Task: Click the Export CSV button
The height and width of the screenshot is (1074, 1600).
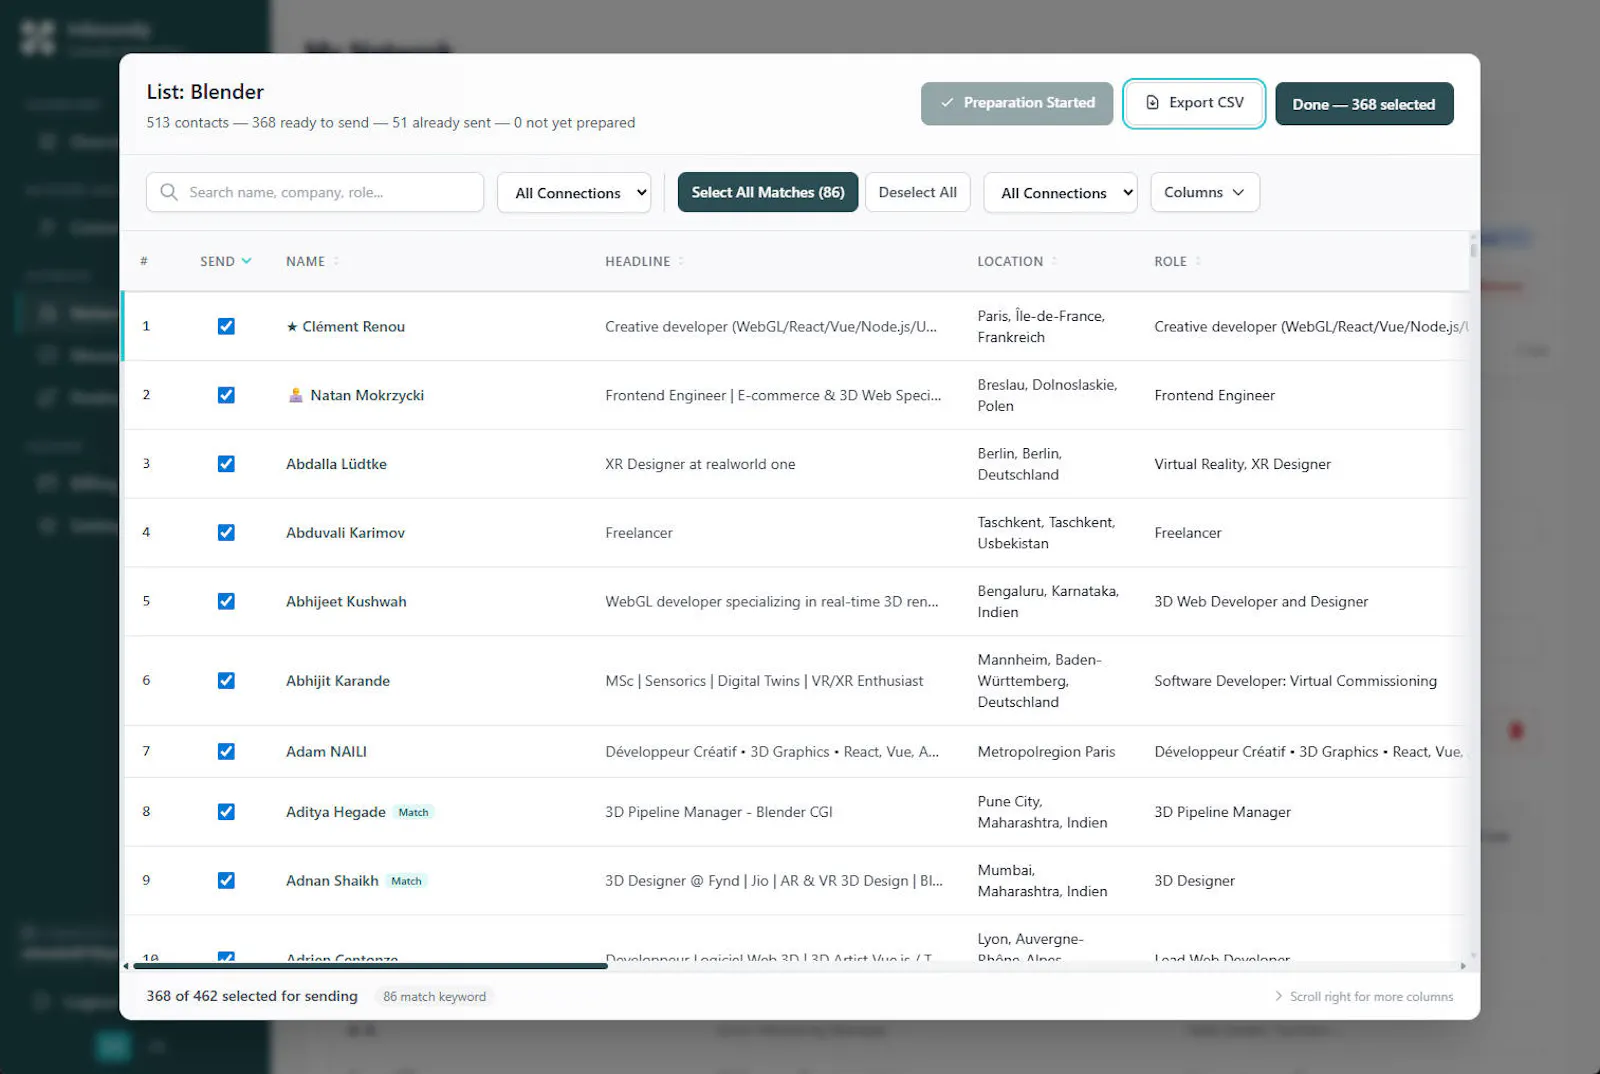Action: click(x=1194, y=103)
